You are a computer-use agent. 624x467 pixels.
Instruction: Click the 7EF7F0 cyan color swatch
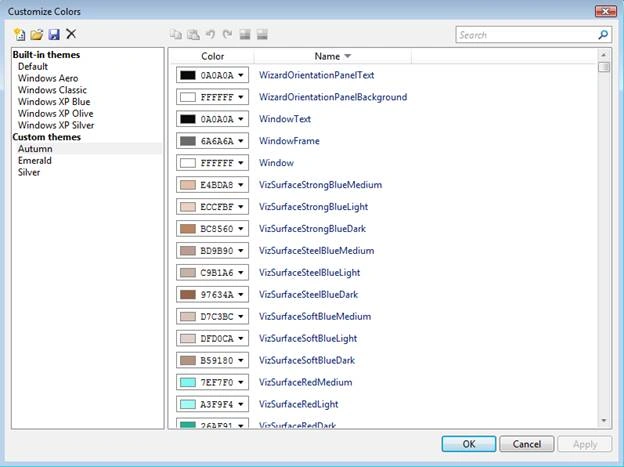tap(188, 382)
